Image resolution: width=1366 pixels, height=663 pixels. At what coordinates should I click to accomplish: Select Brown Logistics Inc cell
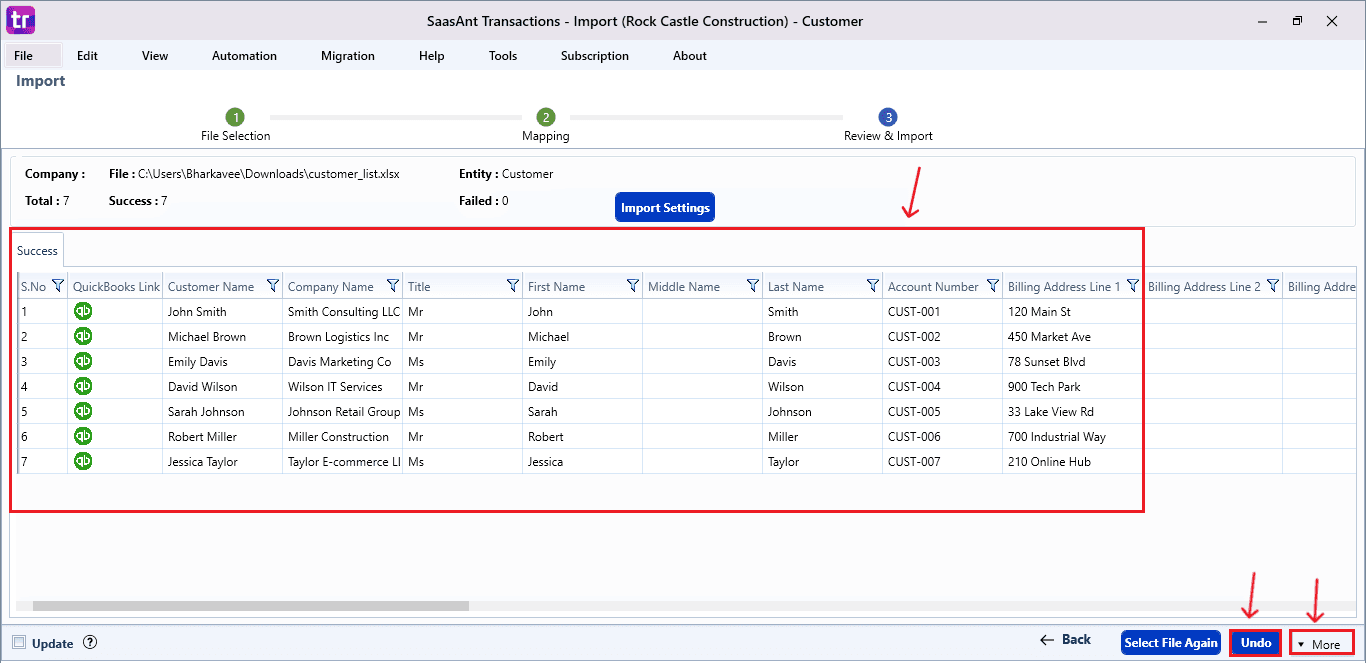pyautogui.click(x=342, y=336)
